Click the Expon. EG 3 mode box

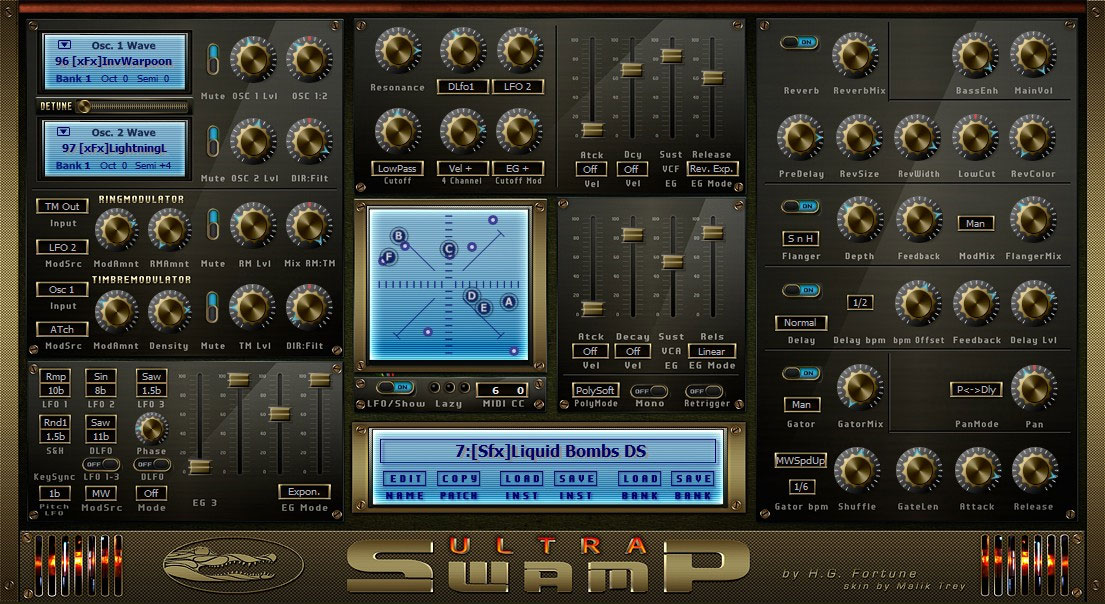pyautogui.click(x=304, y=491)
